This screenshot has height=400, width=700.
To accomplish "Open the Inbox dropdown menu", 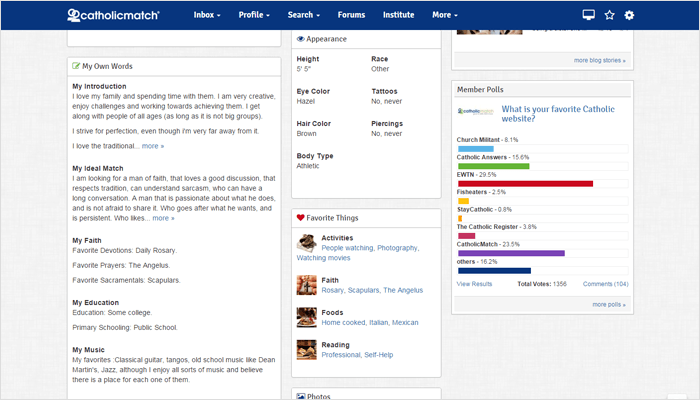I will pyautogui.click(x=207, y=15).
